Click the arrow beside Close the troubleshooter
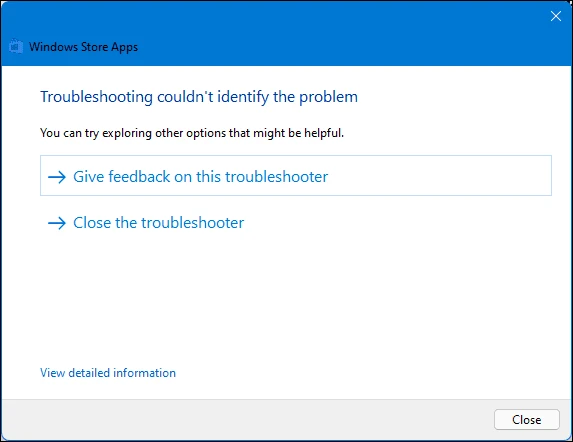Screen dimensions: 573x442 tap(57, 223)
